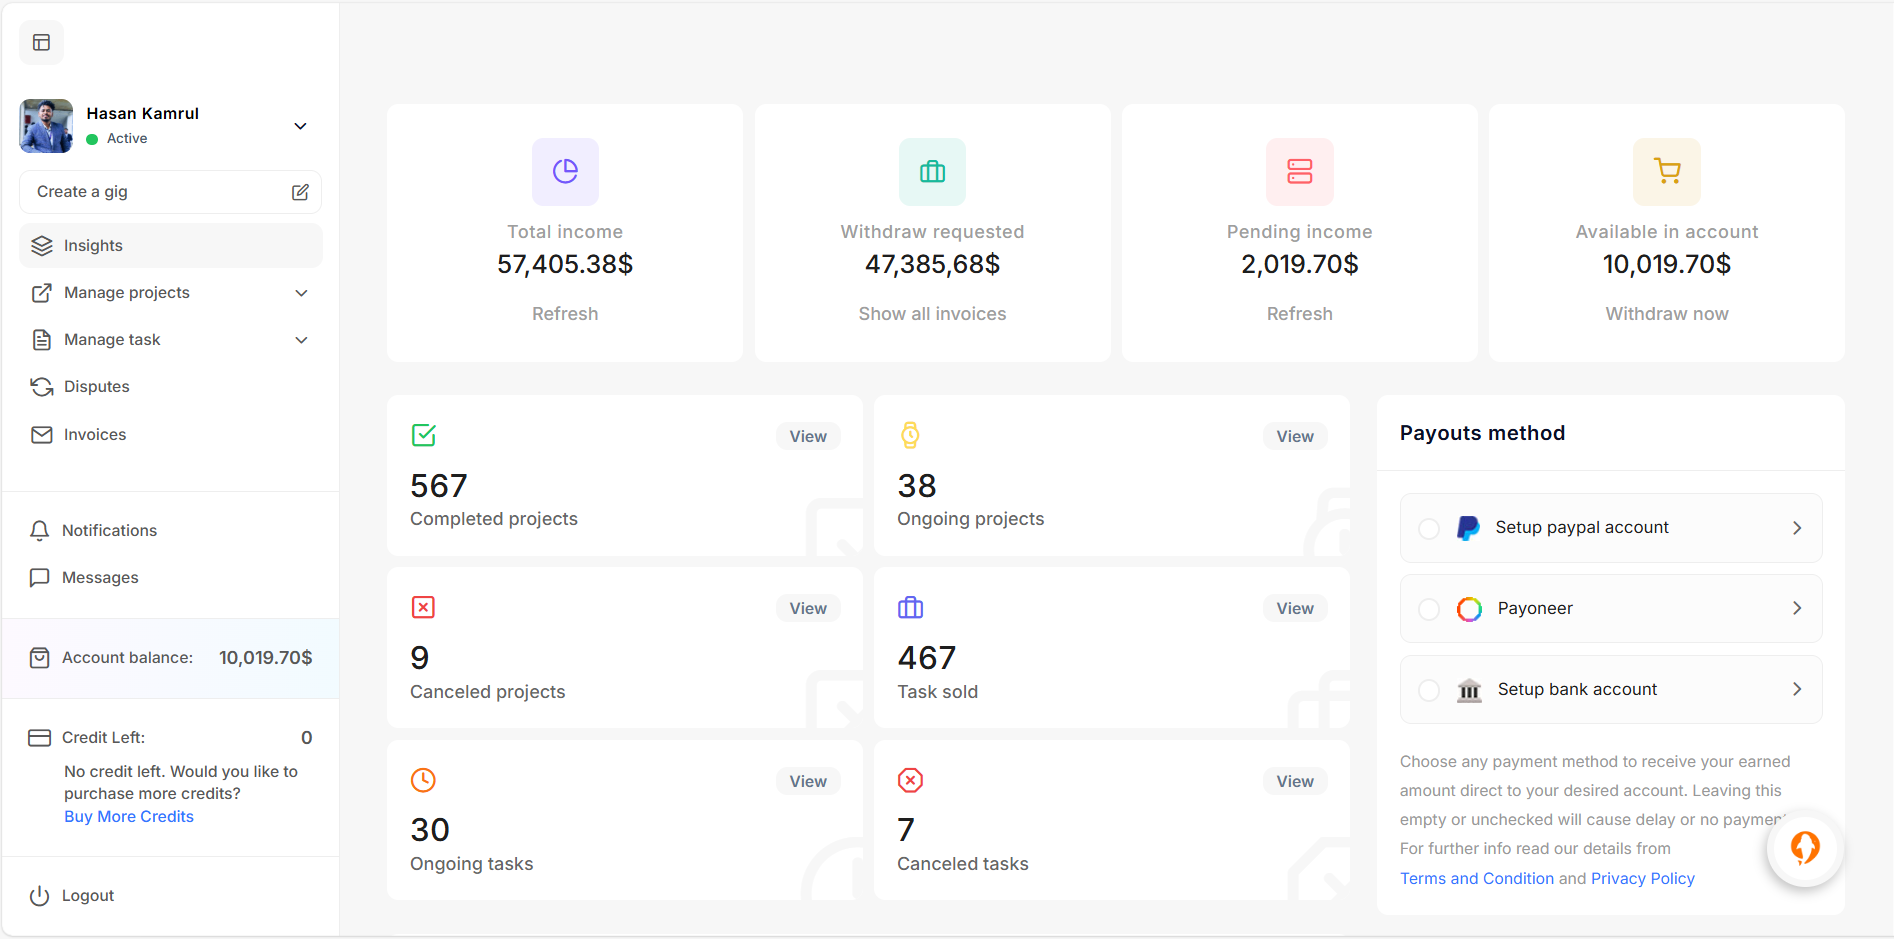Select the Setup paypal account radio button

click(x=1429, y=528)
